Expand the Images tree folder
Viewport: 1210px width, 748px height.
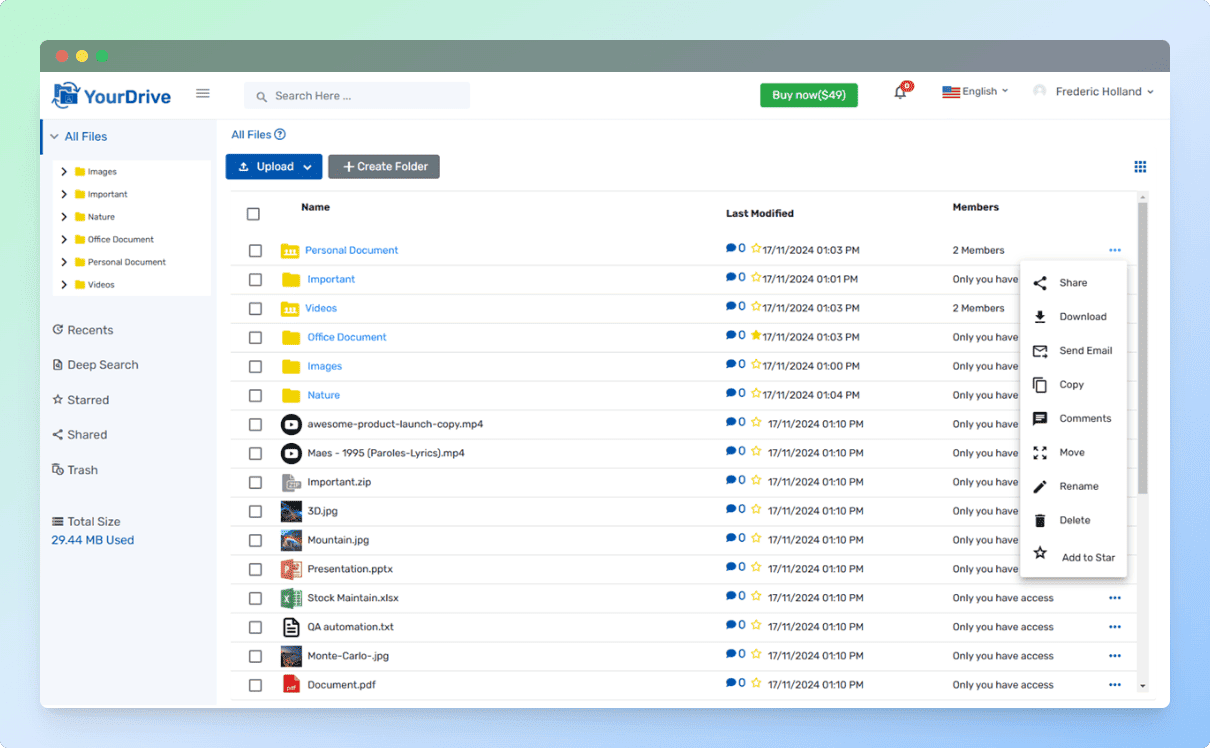coord(64,172)
